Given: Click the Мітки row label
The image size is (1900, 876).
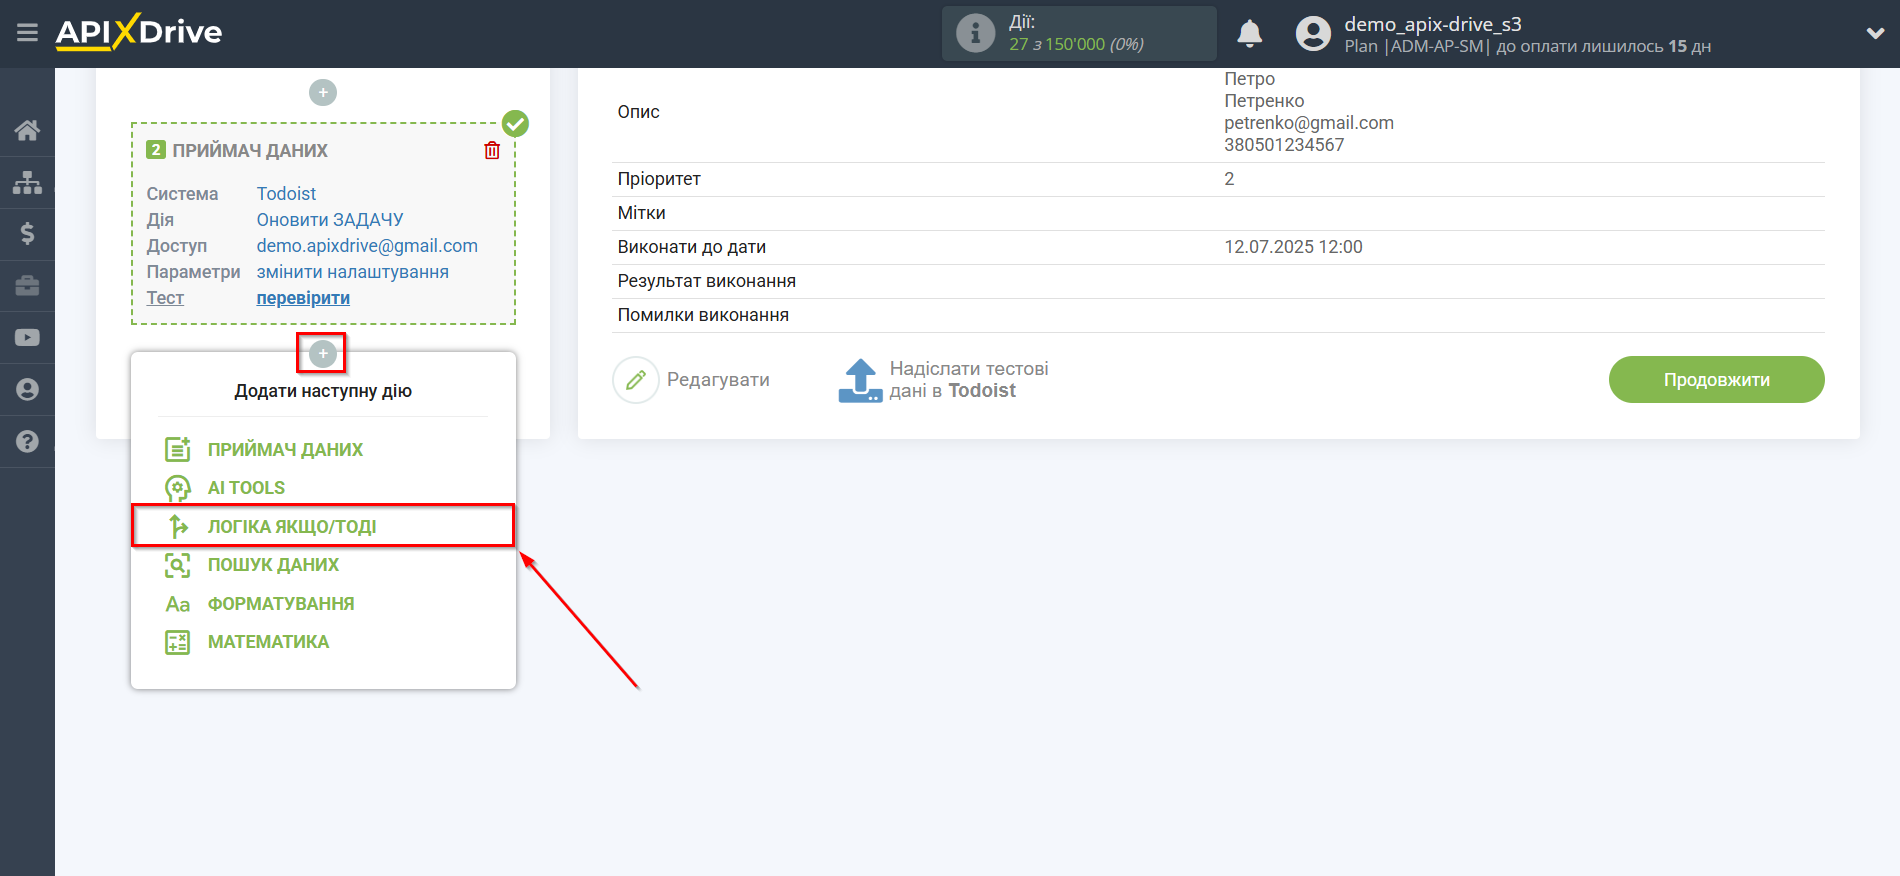Looking at the screenshot, I should tap(641, 213).
